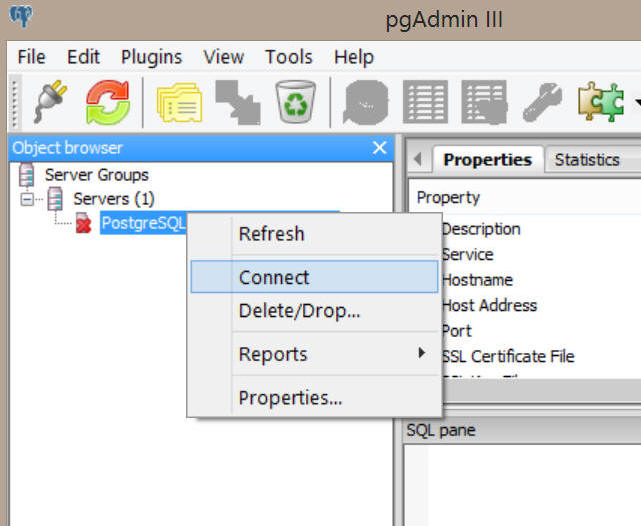
Task: Click the left tab scroll arrow
Action: click(x=418, y=159)
